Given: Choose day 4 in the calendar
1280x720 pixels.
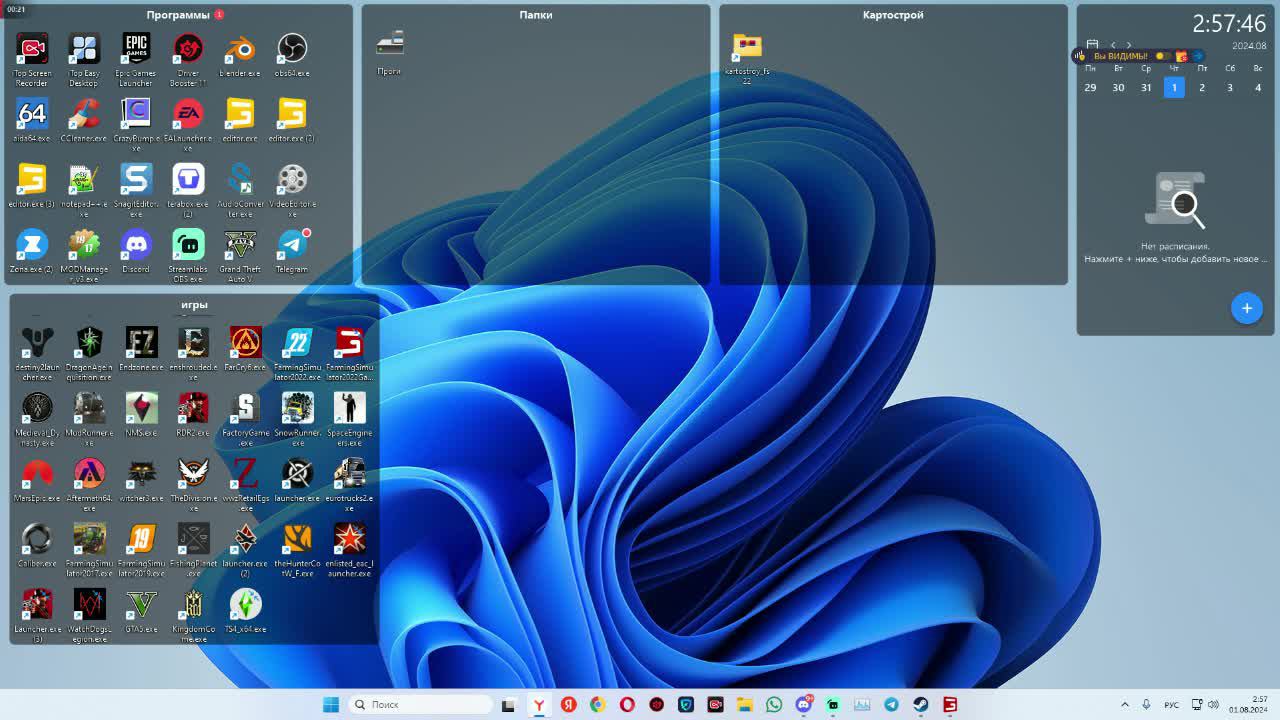Looking at the screenshot, I should (1258, 88).
